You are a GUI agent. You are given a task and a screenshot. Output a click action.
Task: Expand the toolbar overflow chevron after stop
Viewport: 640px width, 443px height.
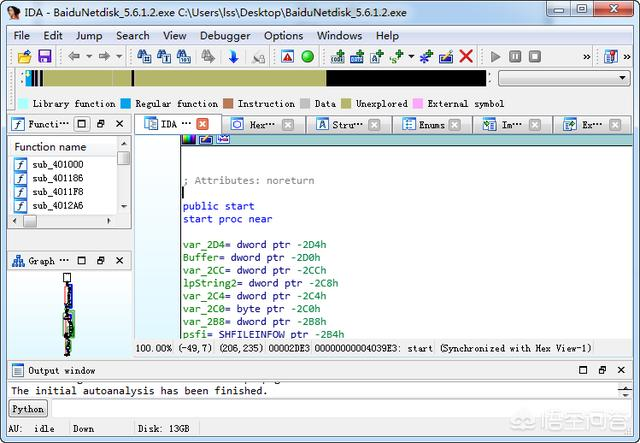click(x=587, y=57)
